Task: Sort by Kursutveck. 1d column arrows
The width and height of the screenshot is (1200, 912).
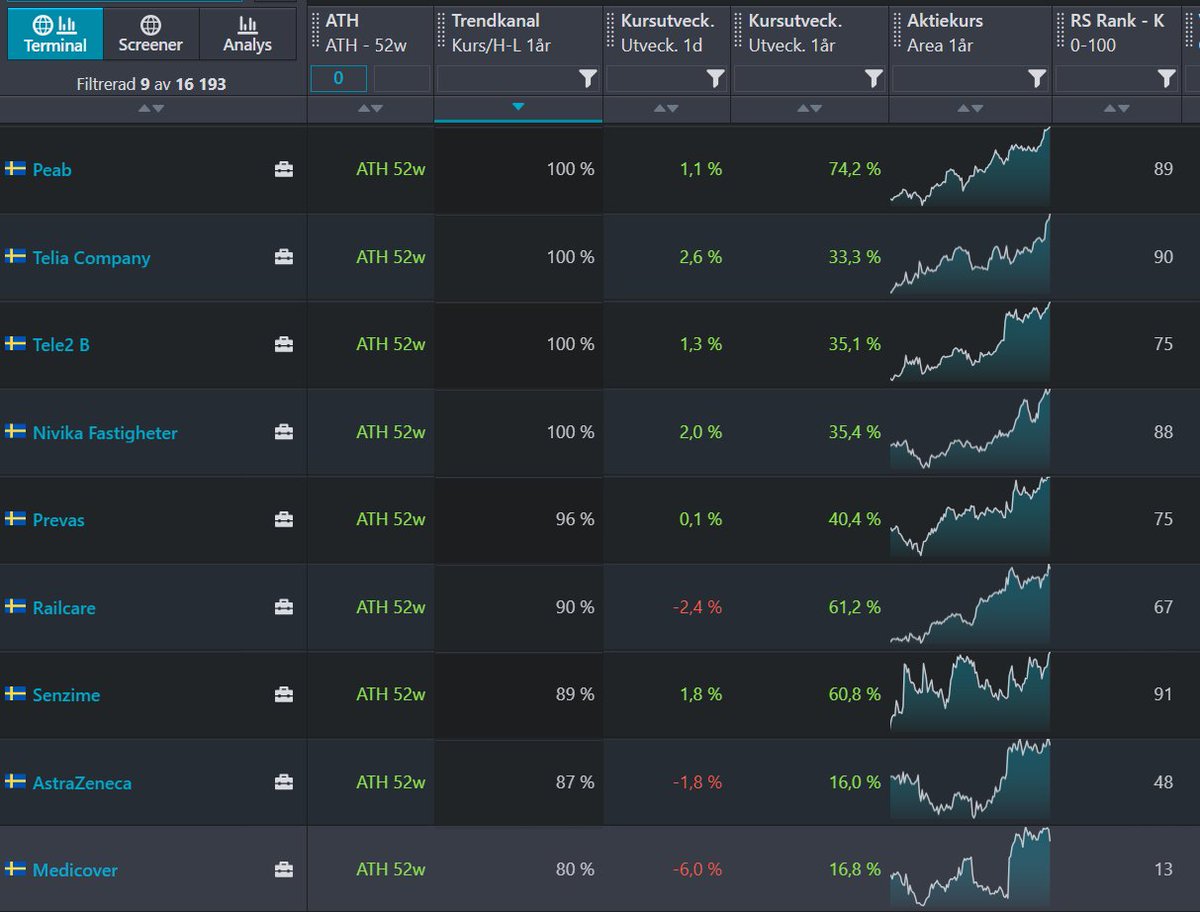Action: 666,108
